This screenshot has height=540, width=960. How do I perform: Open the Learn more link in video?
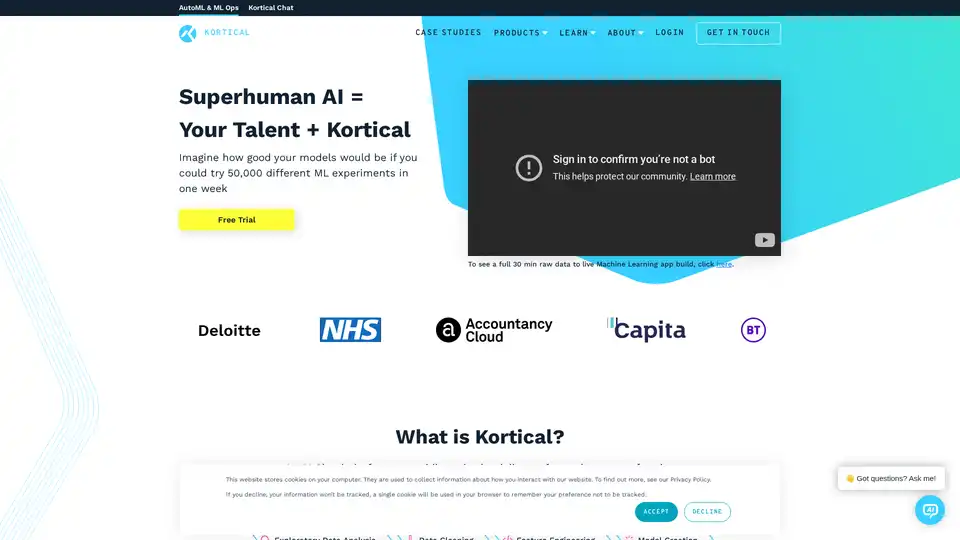[713, 176]
